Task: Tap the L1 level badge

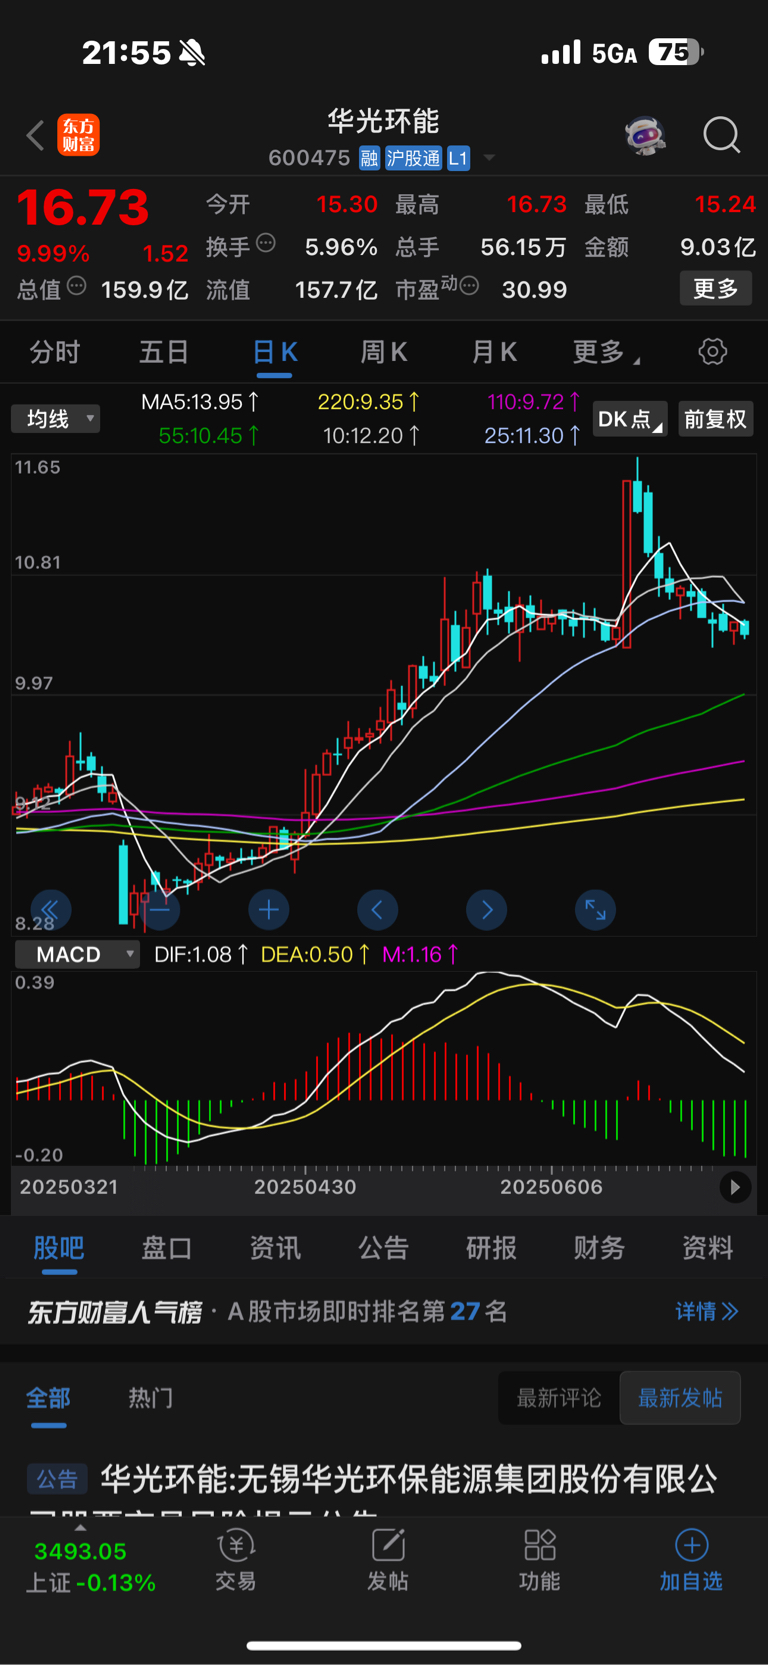Action: point(458,158)
